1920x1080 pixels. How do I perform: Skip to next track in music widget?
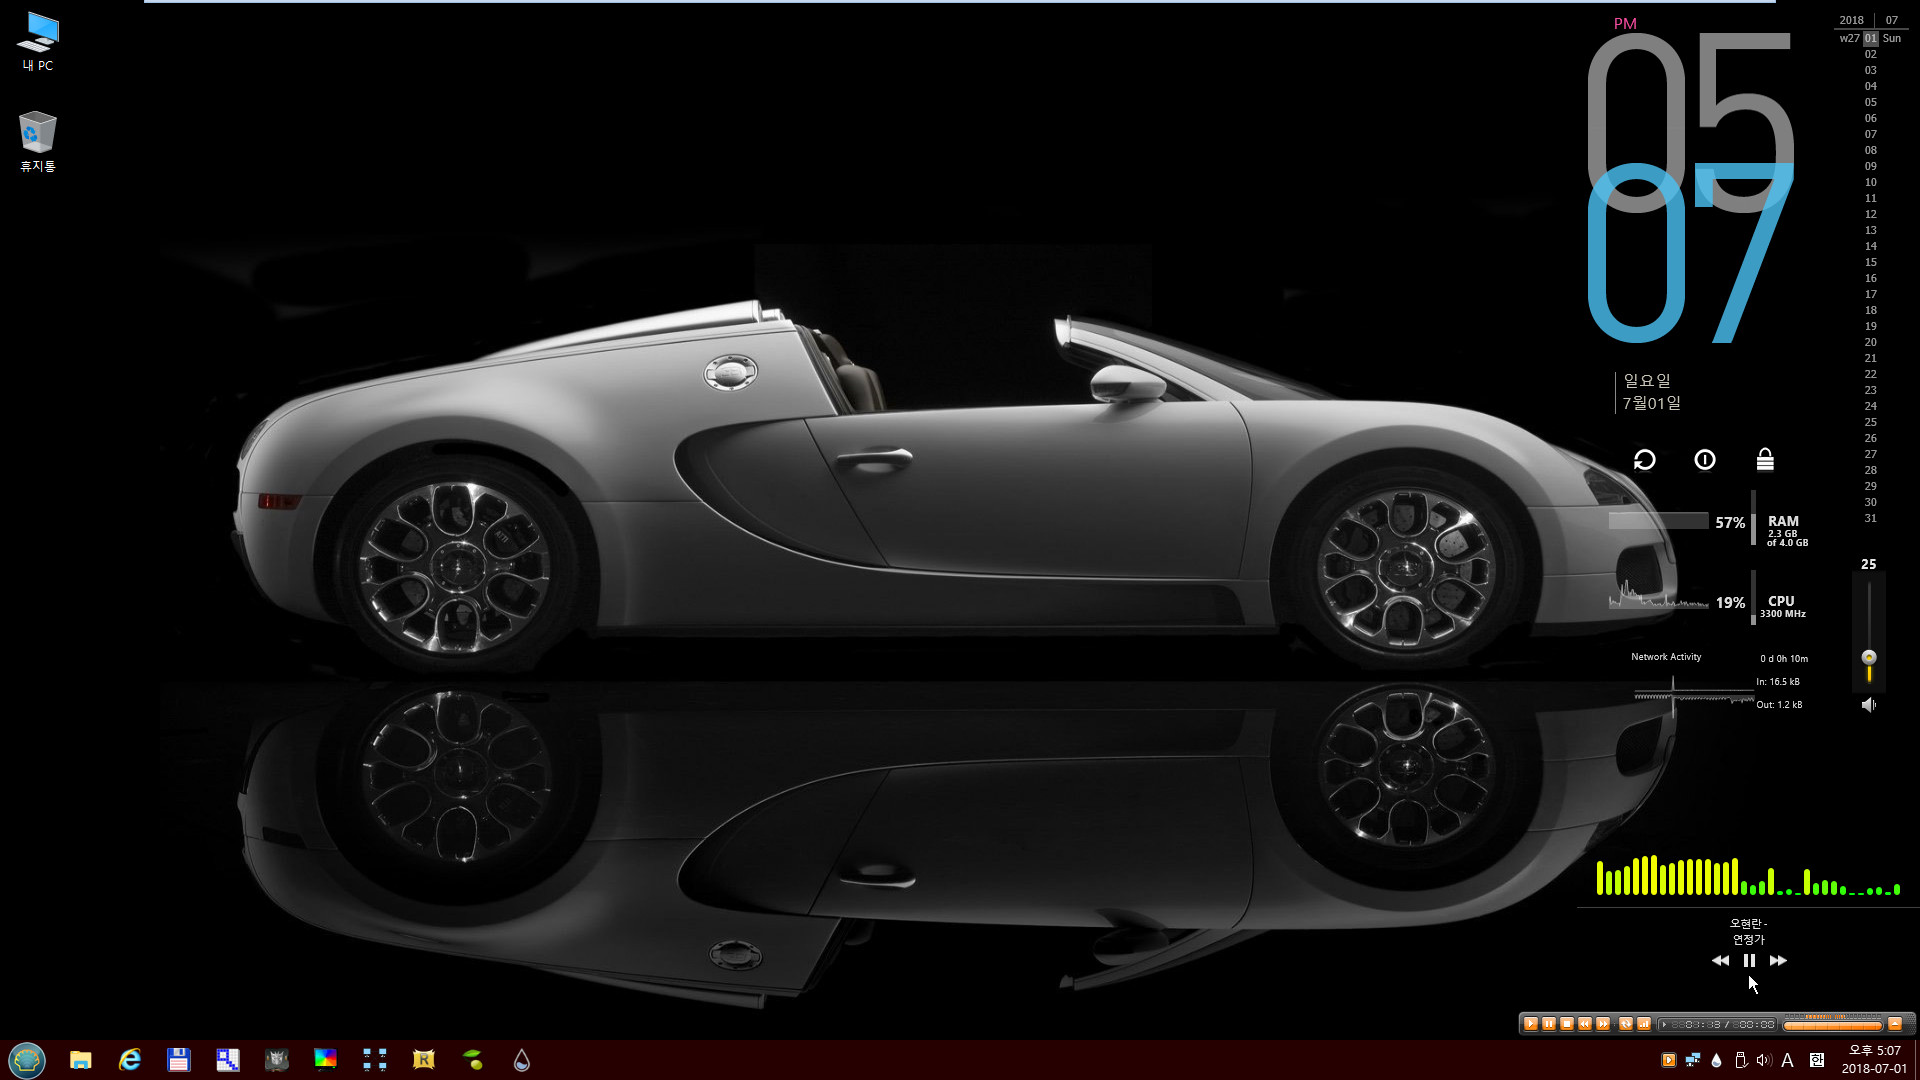pos(1778,960)
